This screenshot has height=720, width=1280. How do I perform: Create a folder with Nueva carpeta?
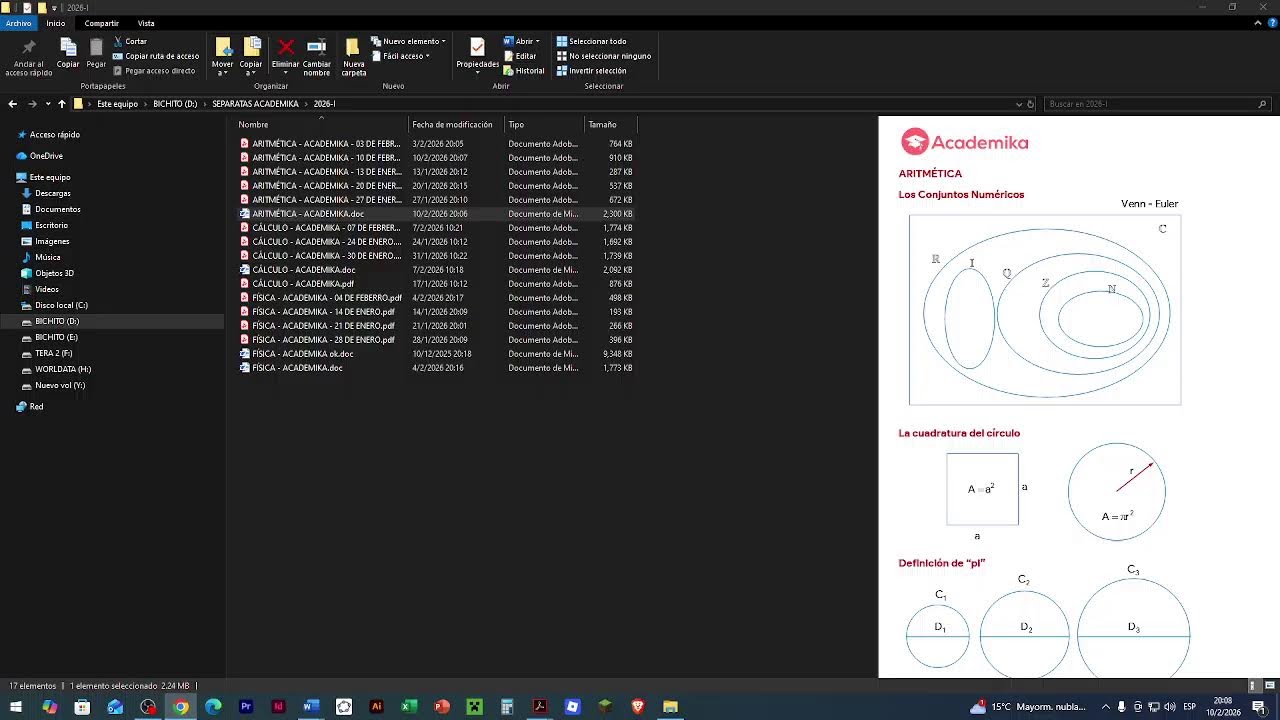[353, 56]
